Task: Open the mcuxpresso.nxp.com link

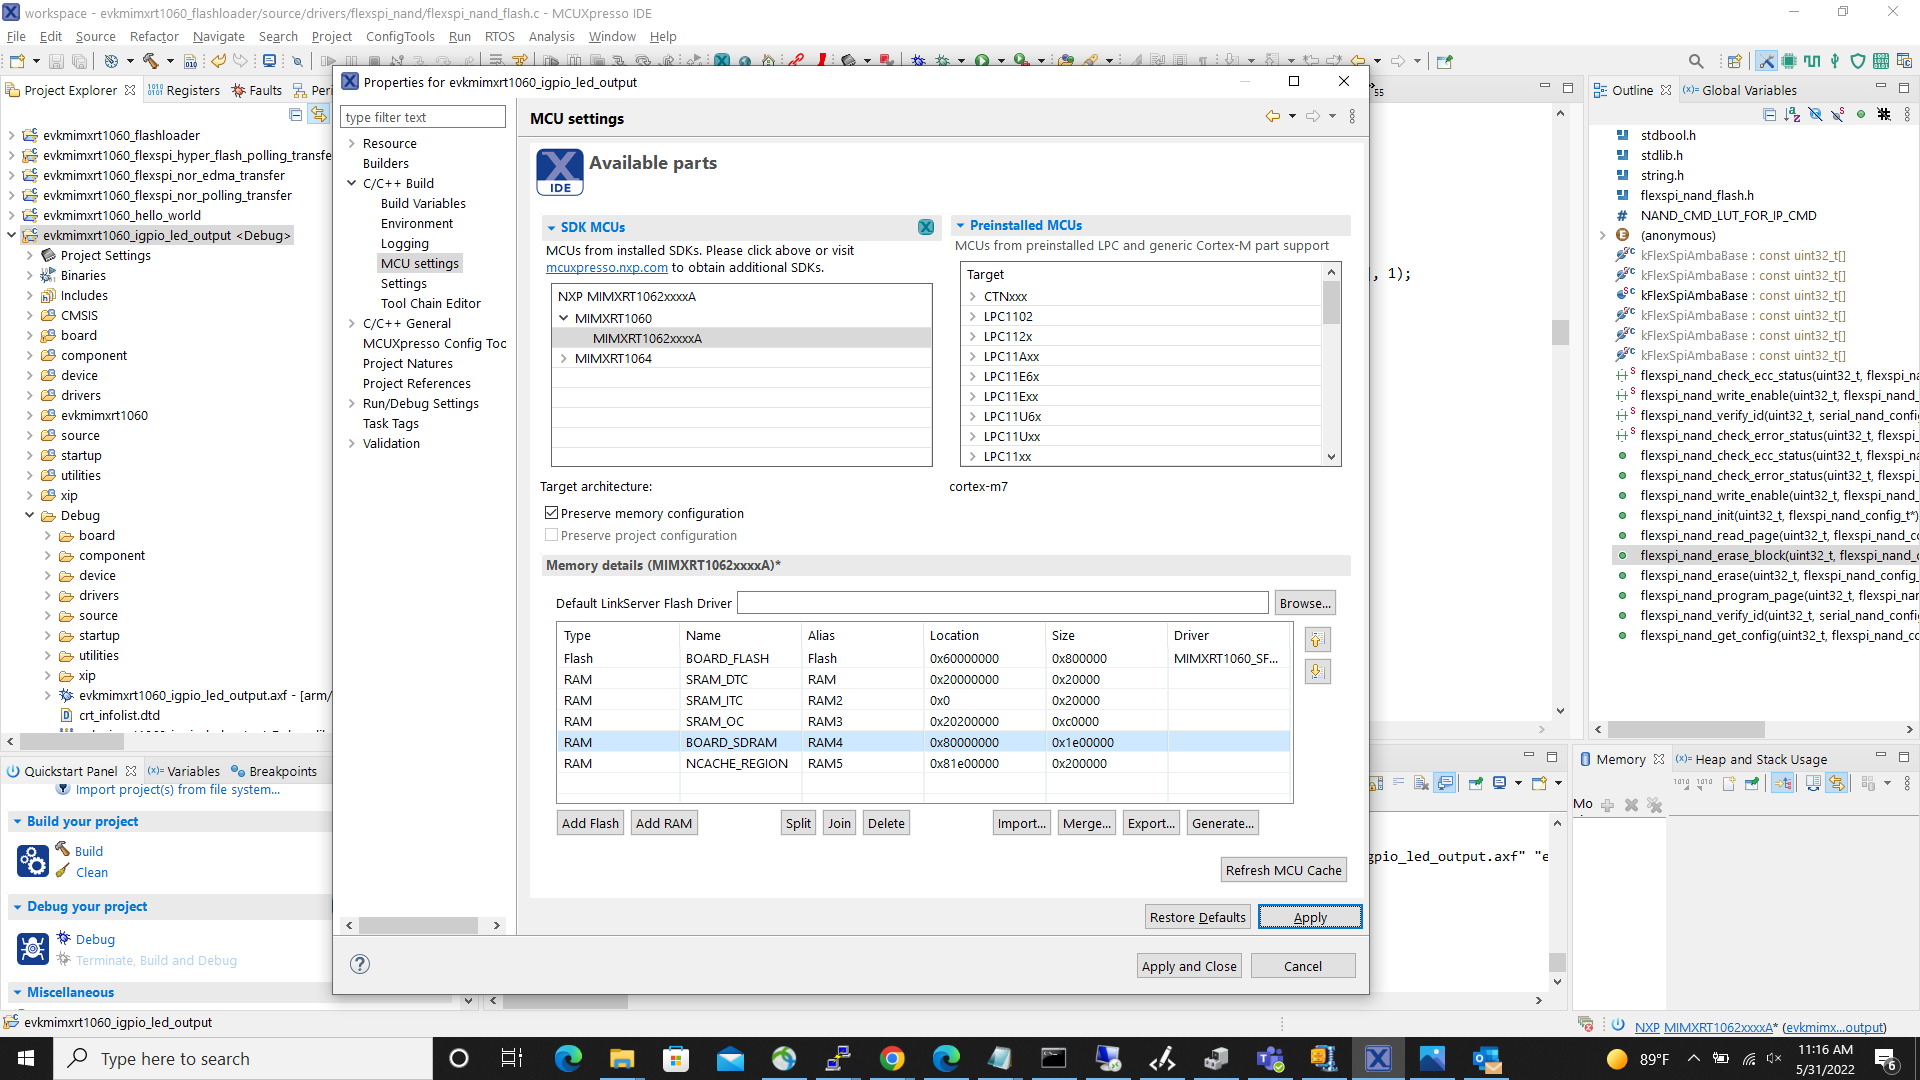Action: click(x=606, y=267)
